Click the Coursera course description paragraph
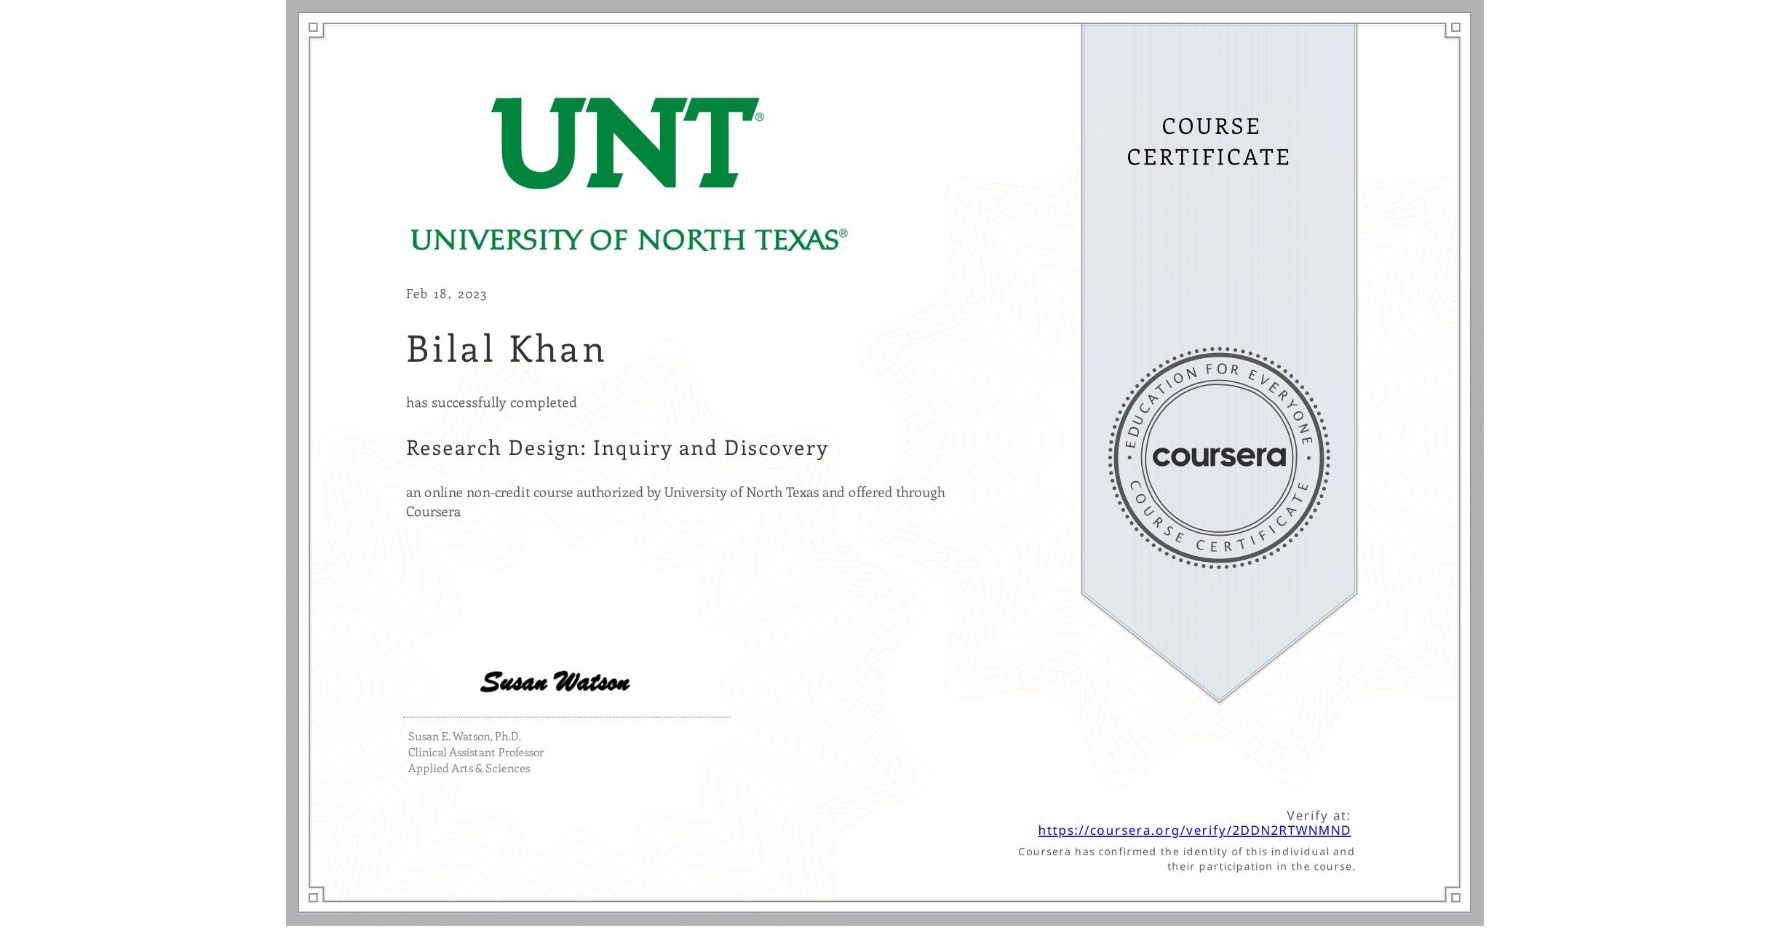 (675, 501)
